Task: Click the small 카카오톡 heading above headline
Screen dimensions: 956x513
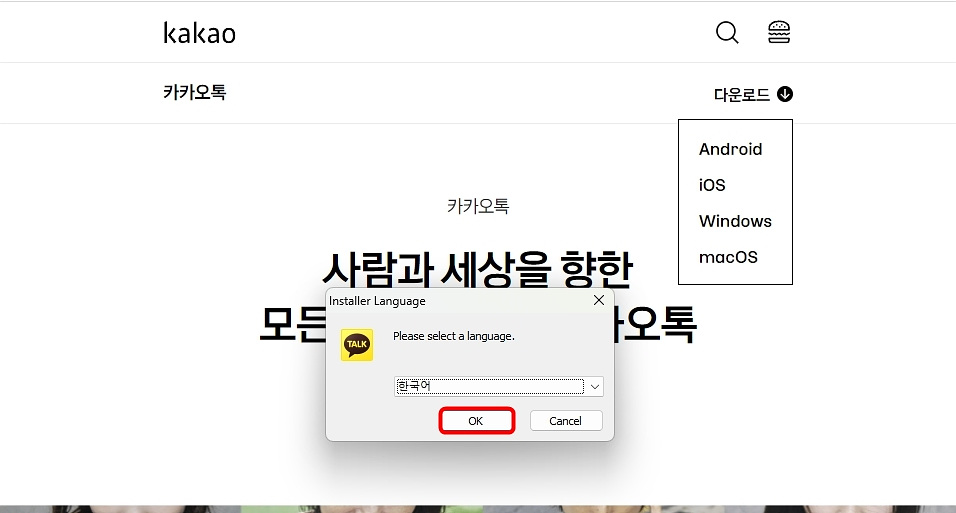Action: (478, 206)
